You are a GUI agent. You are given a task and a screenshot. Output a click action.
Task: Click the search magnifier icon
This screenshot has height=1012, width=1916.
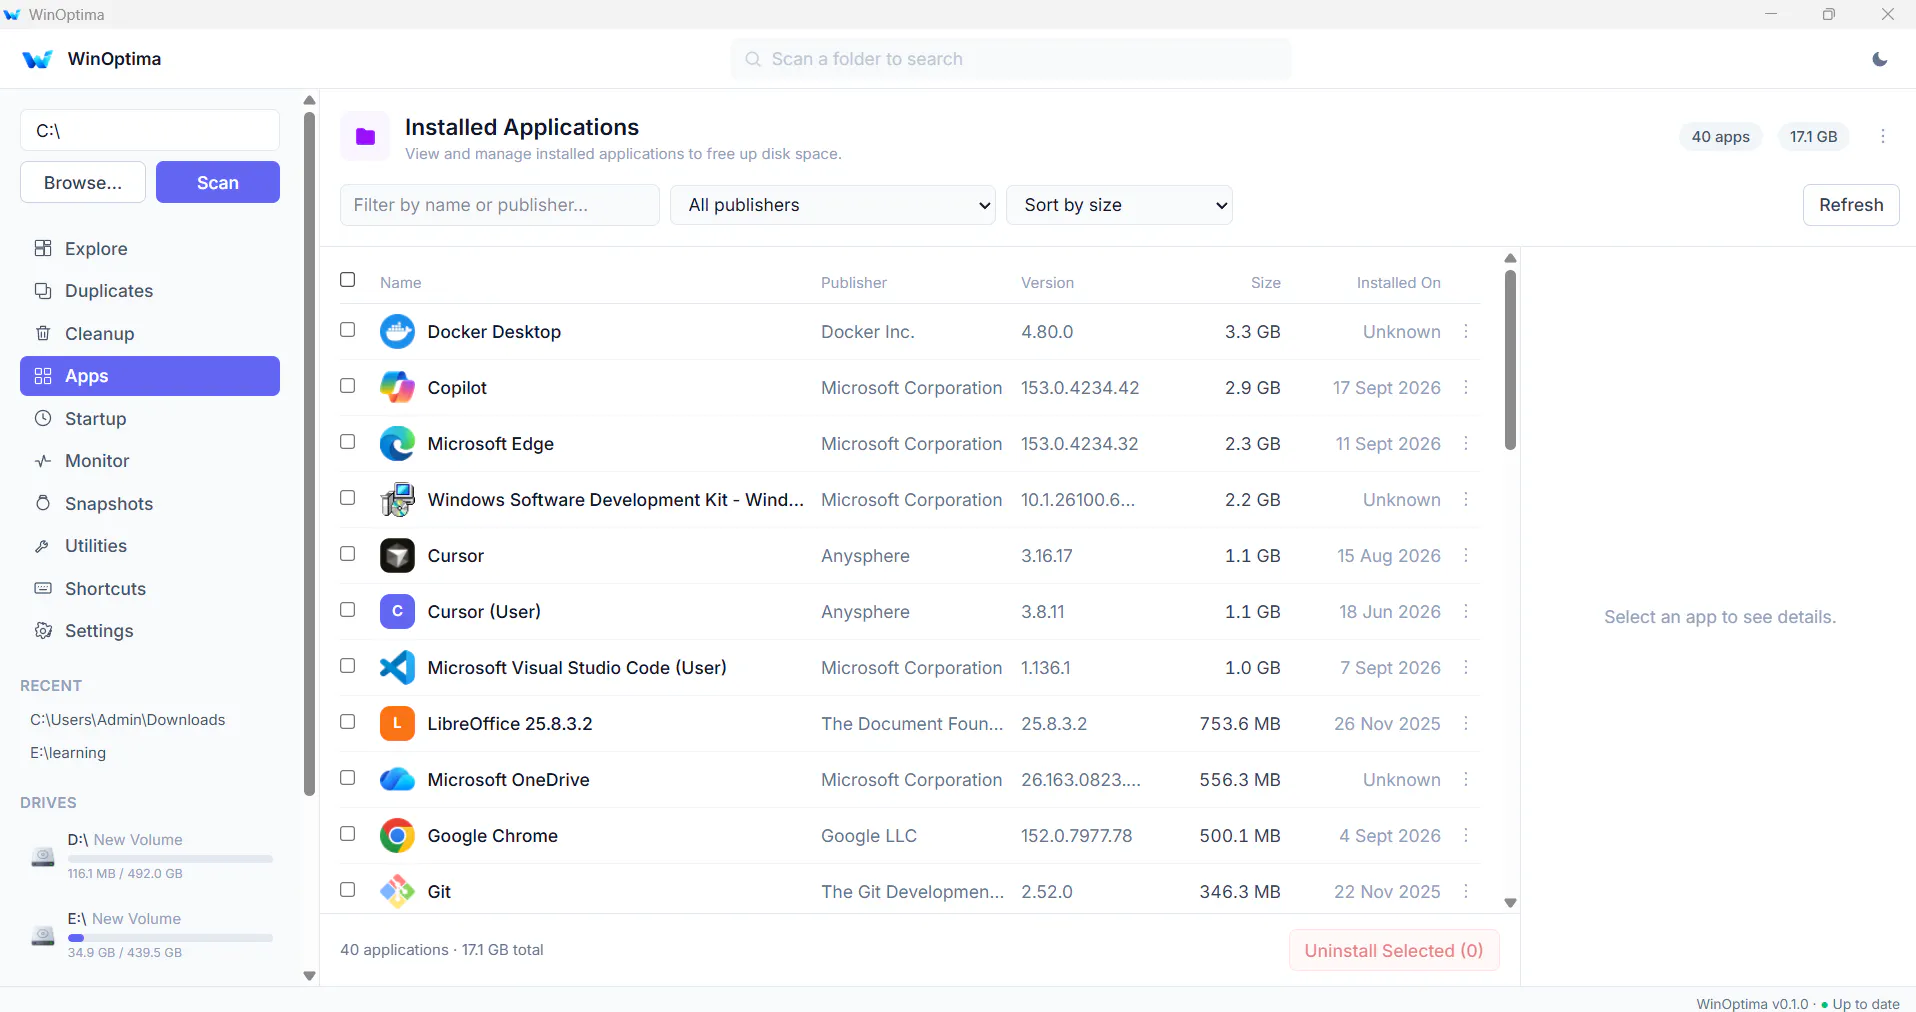click(x=753, y=59)
